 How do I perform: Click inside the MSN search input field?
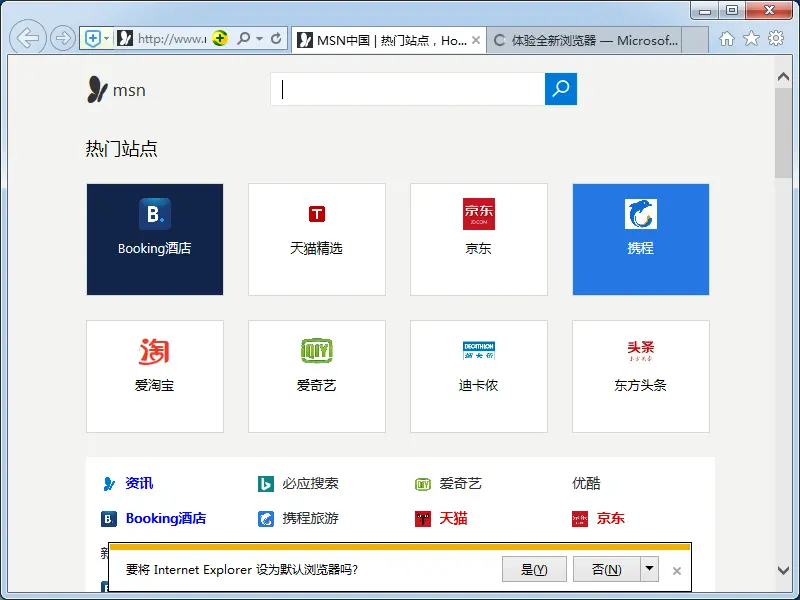tap(405, 89)
